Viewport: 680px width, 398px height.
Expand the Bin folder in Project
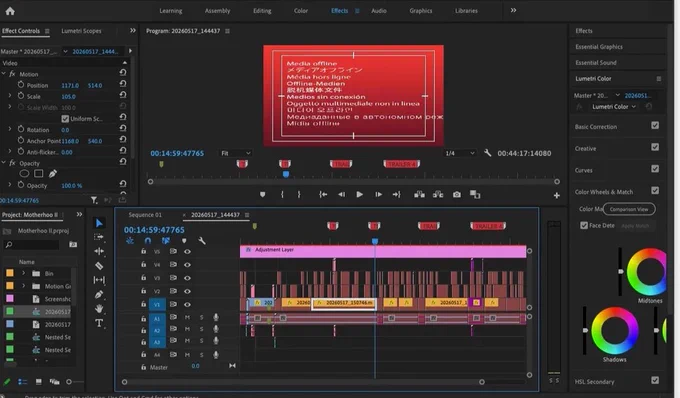(x=23, y=273)
